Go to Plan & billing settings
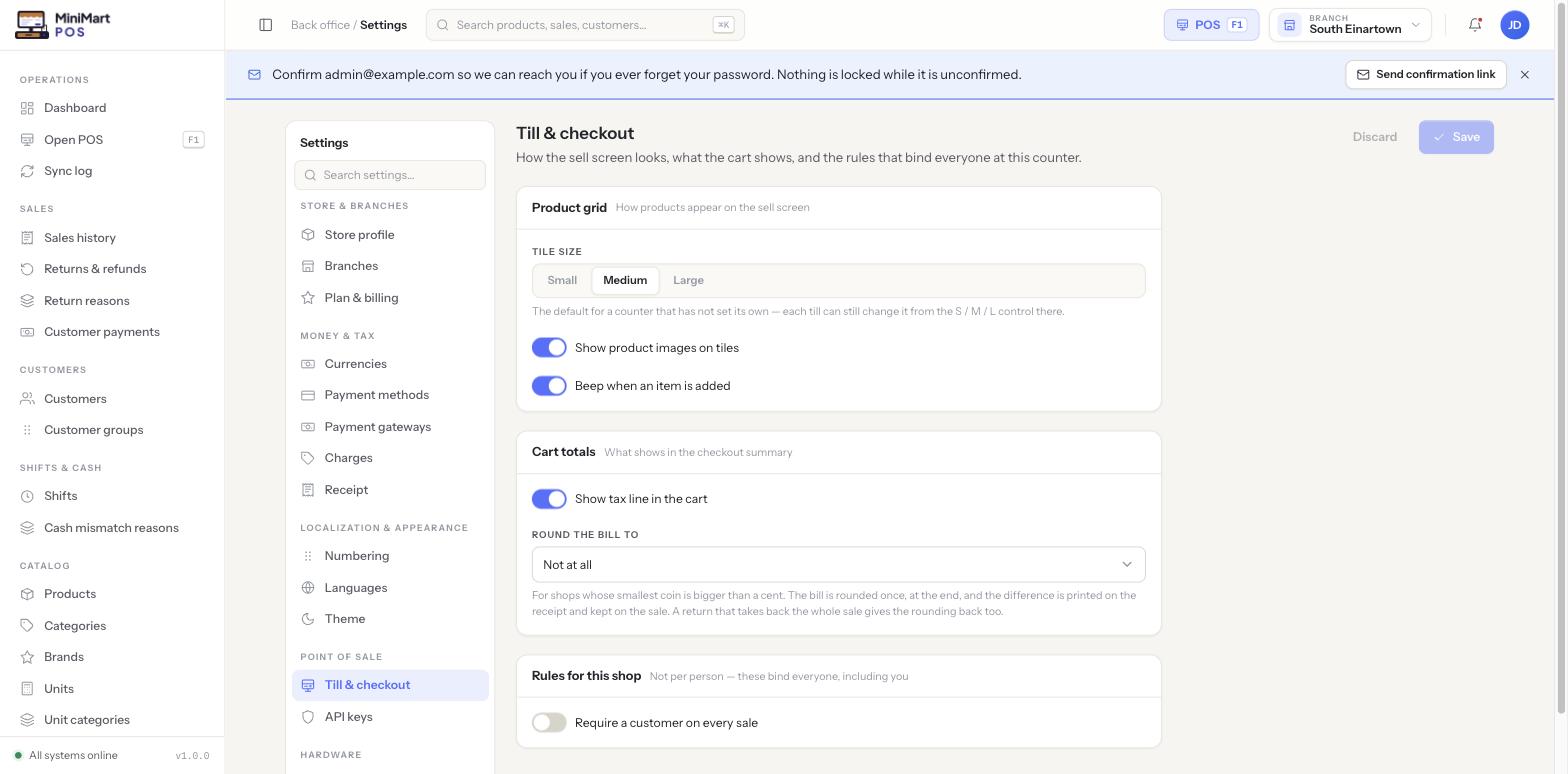This screenshot has height=774, width=1568. (x=390, y=298)
